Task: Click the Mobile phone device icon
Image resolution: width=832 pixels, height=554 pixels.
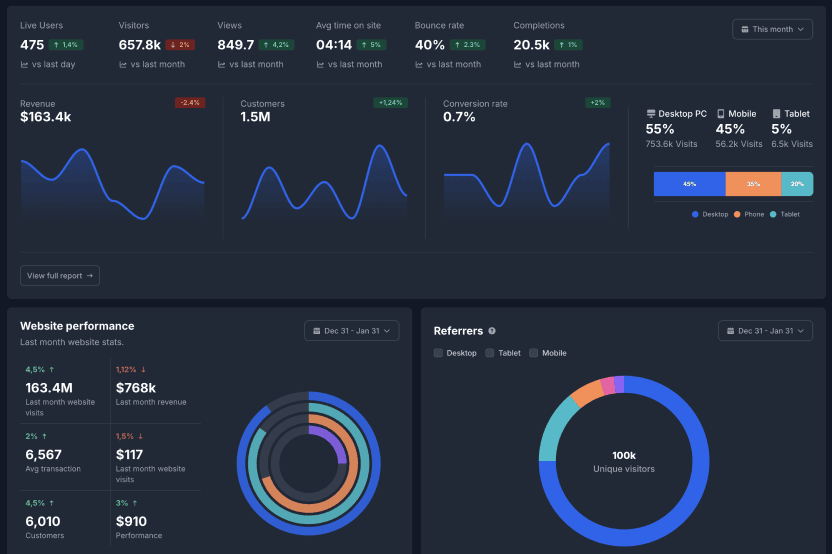Action: click(721, 114)
